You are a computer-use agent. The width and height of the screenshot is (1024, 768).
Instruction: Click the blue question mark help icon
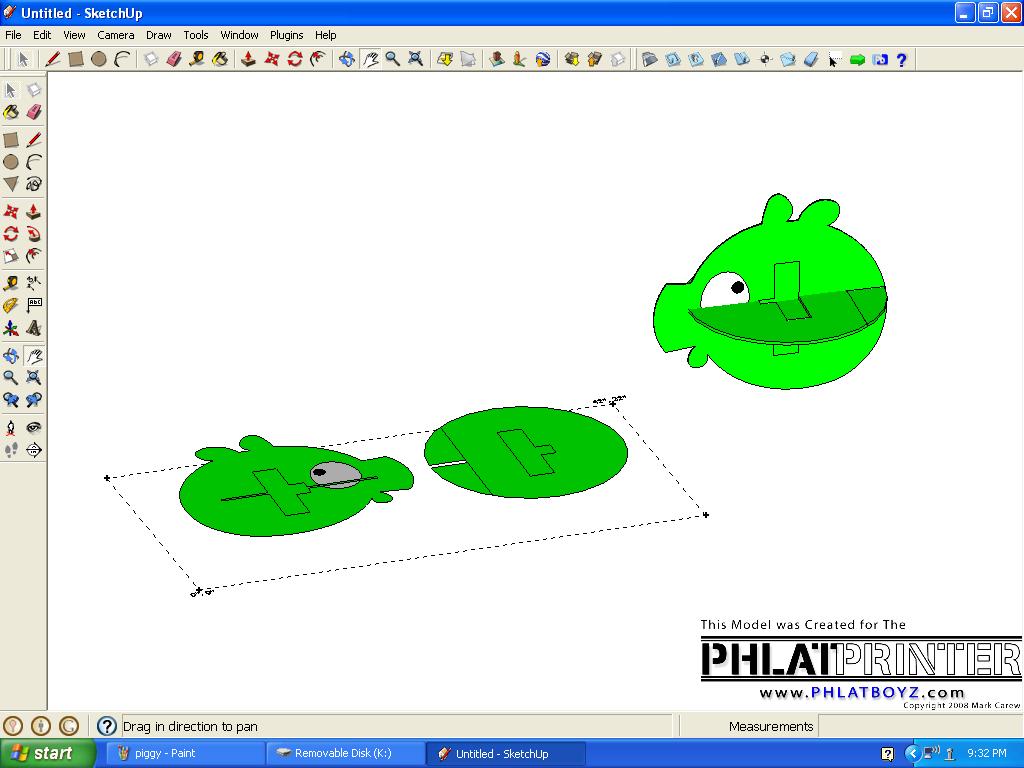click(x=901, y=60)
